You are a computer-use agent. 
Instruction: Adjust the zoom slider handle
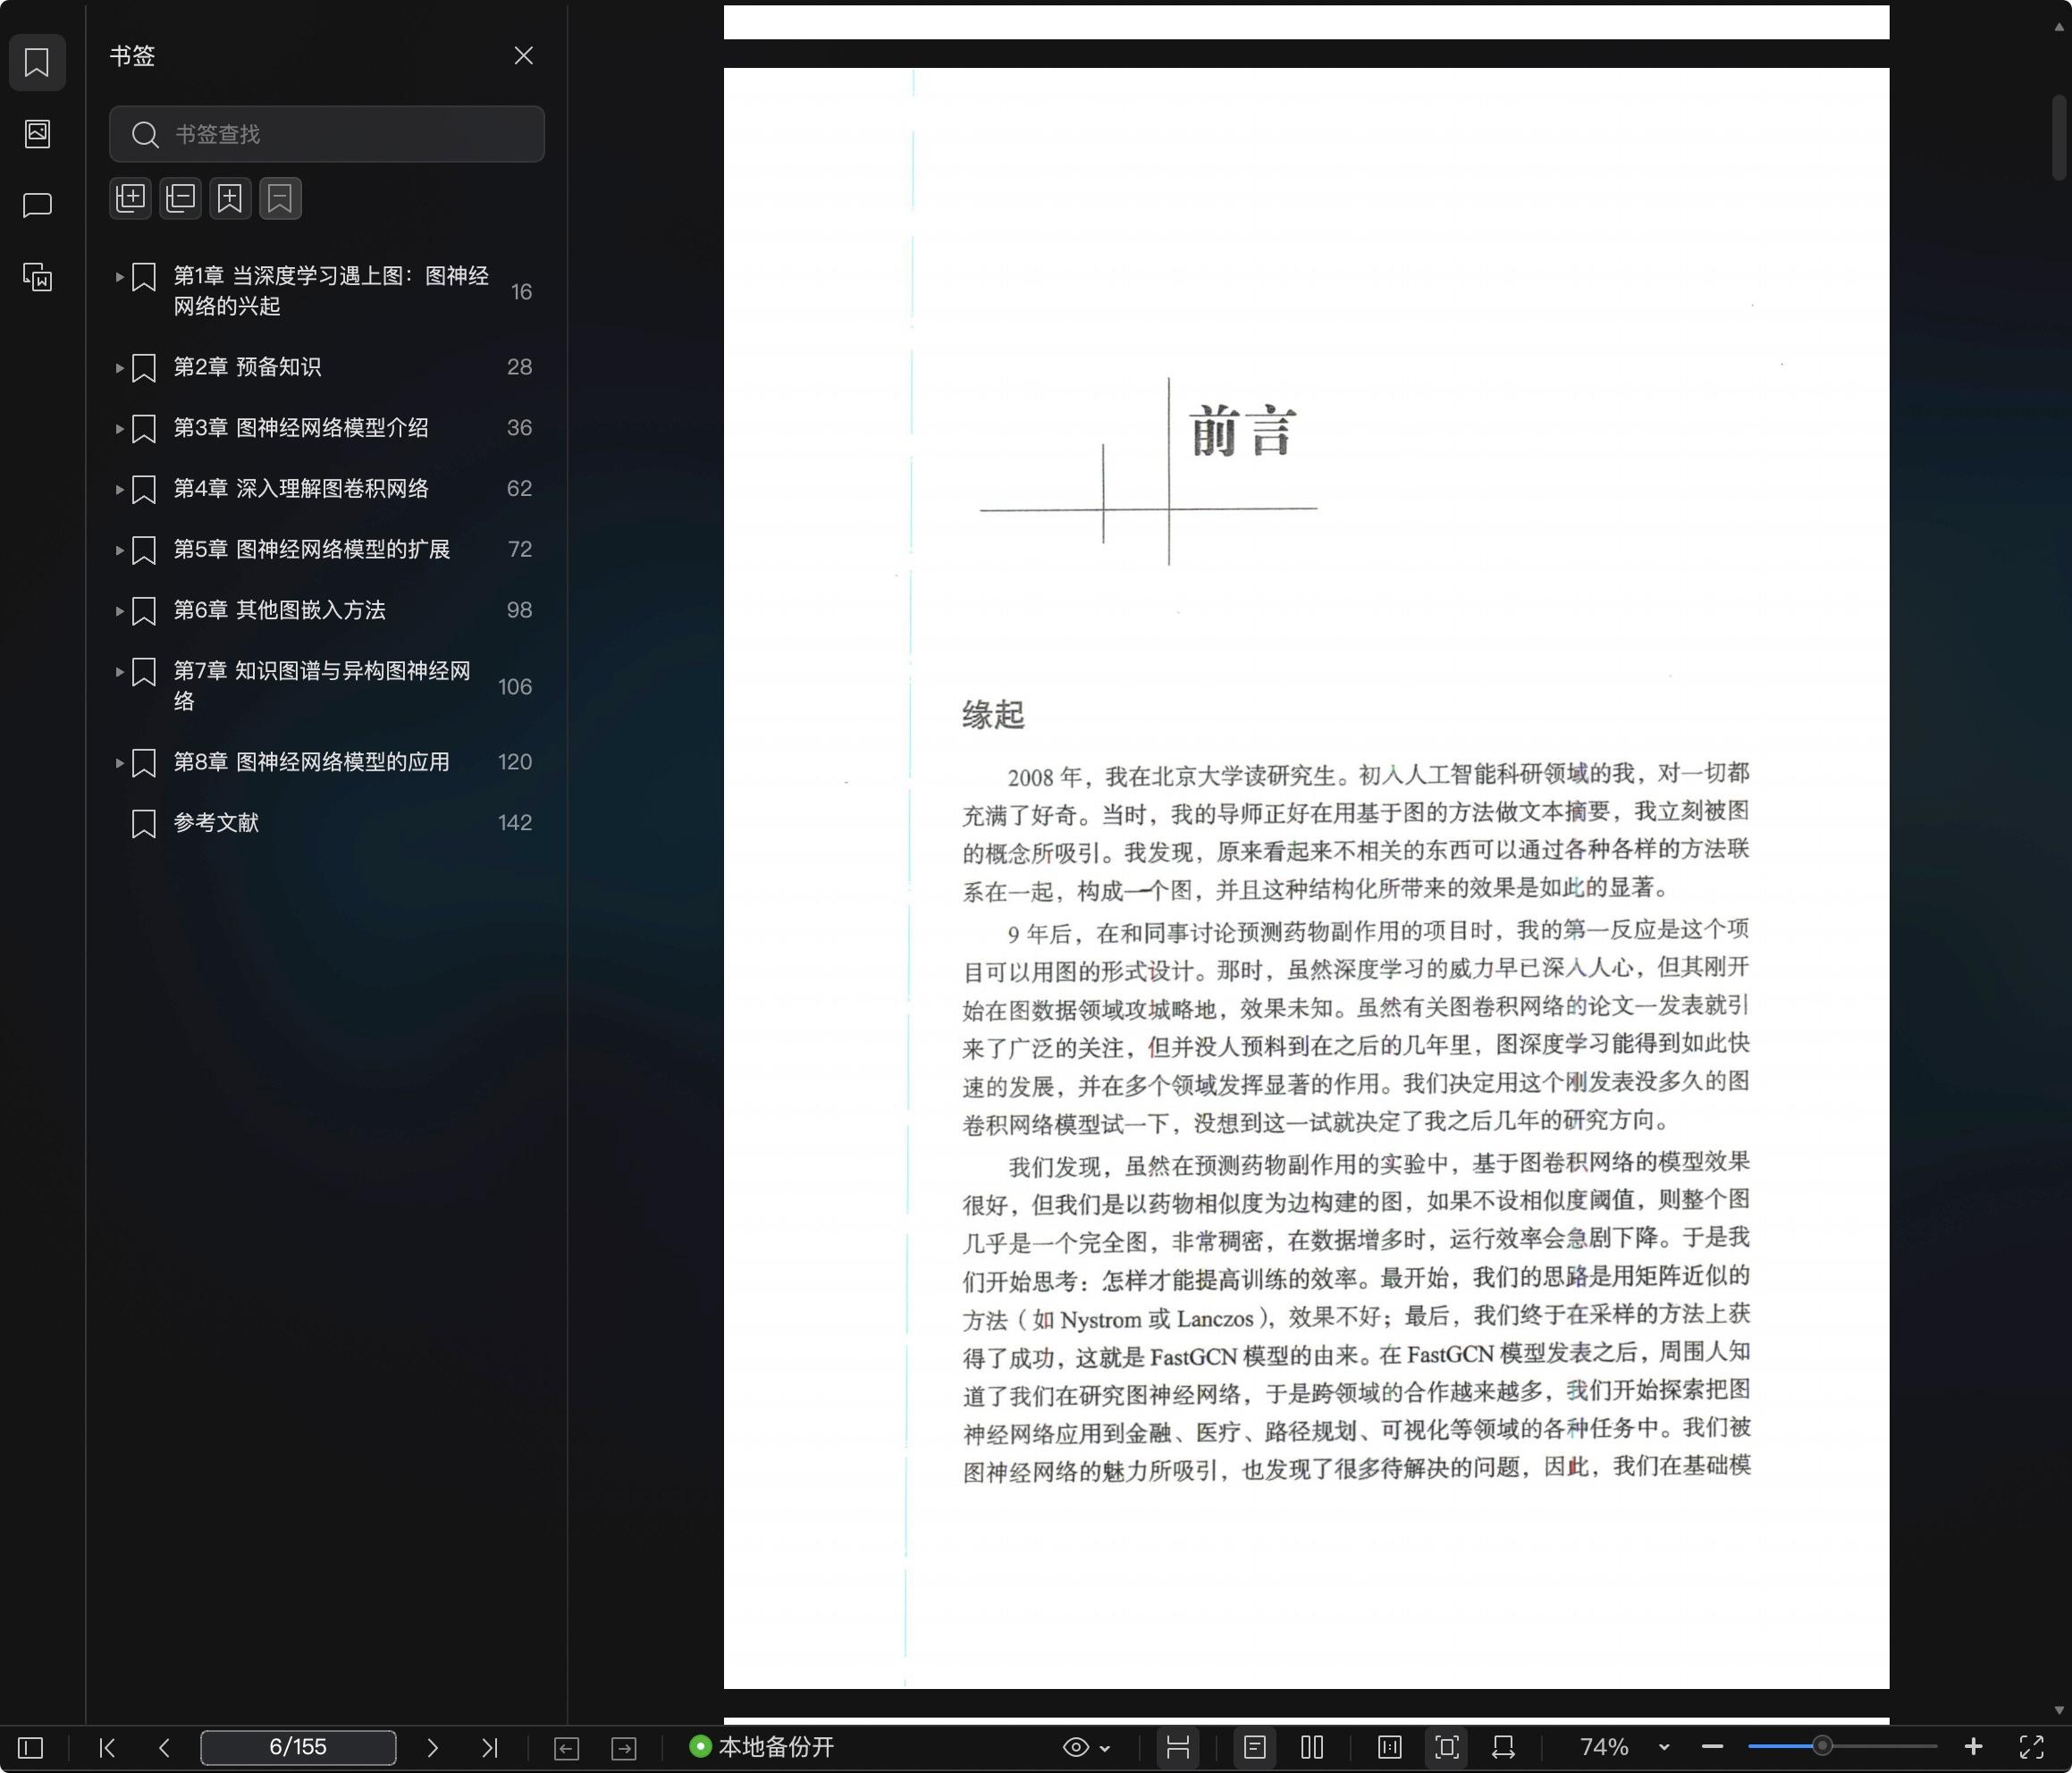click(x=1823, y=1746)
